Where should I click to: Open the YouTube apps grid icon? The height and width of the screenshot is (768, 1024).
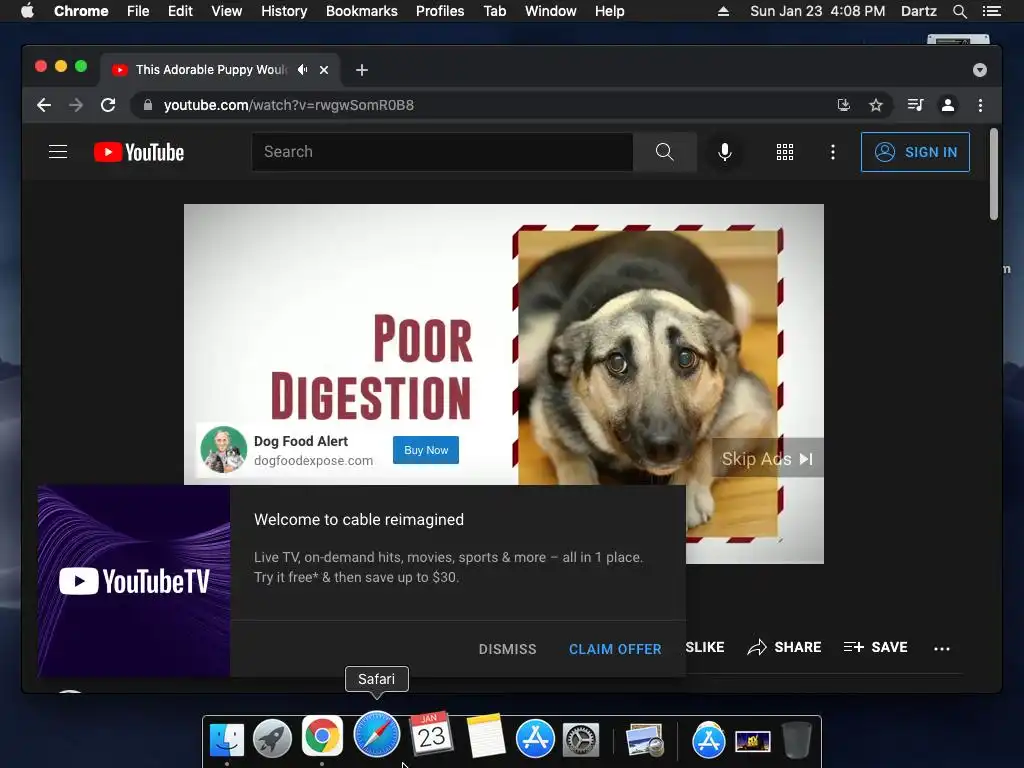pyautogui.click(x=784, y=152)
